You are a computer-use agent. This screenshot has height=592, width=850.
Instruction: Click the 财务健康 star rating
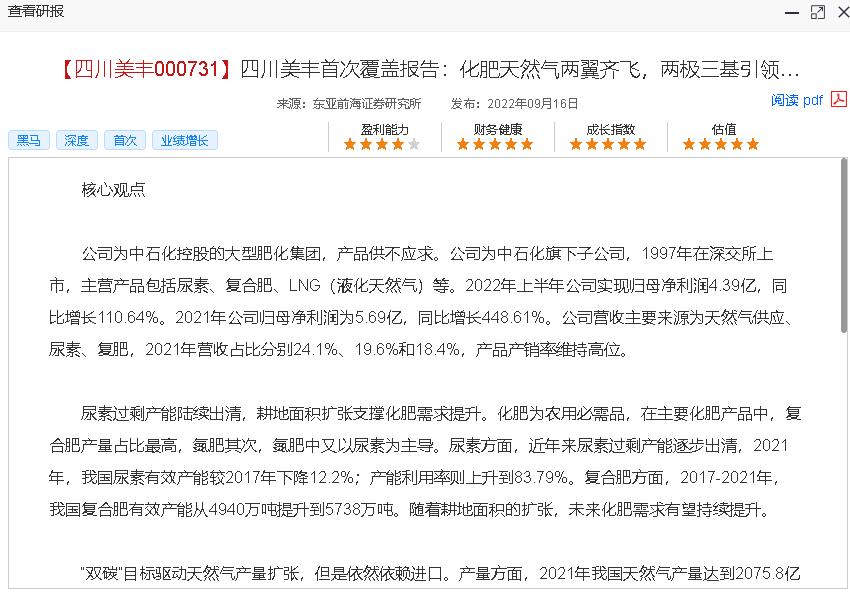tap(495, 144)
